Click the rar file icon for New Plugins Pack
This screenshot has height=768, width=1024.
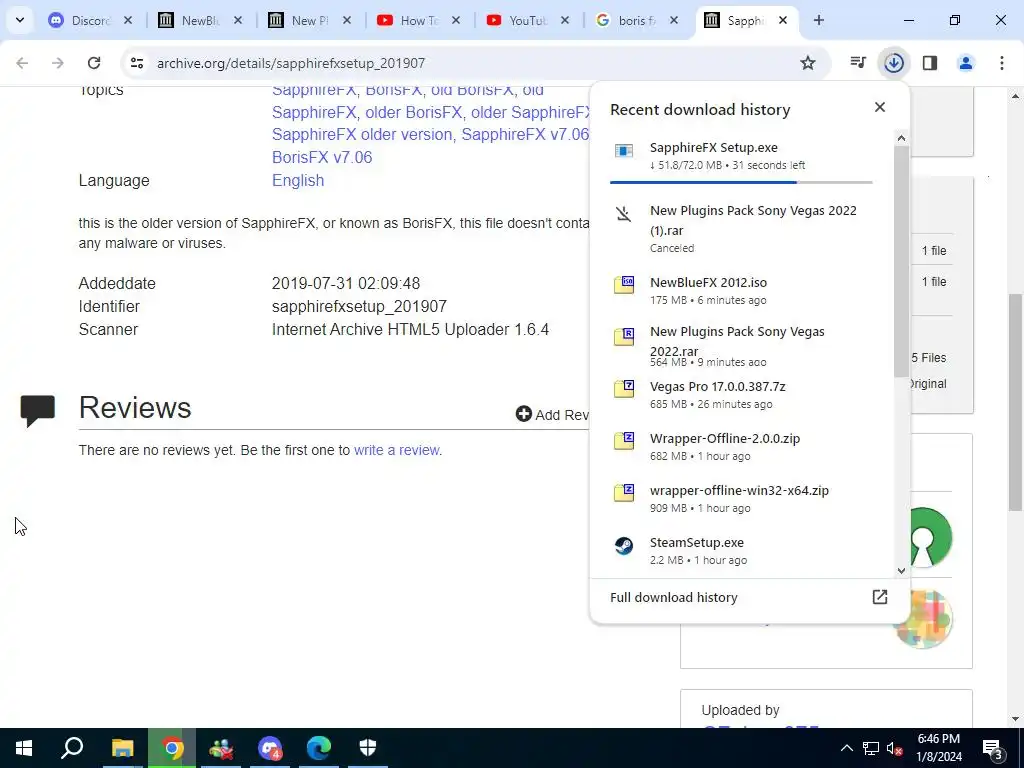tap(624, 337)
